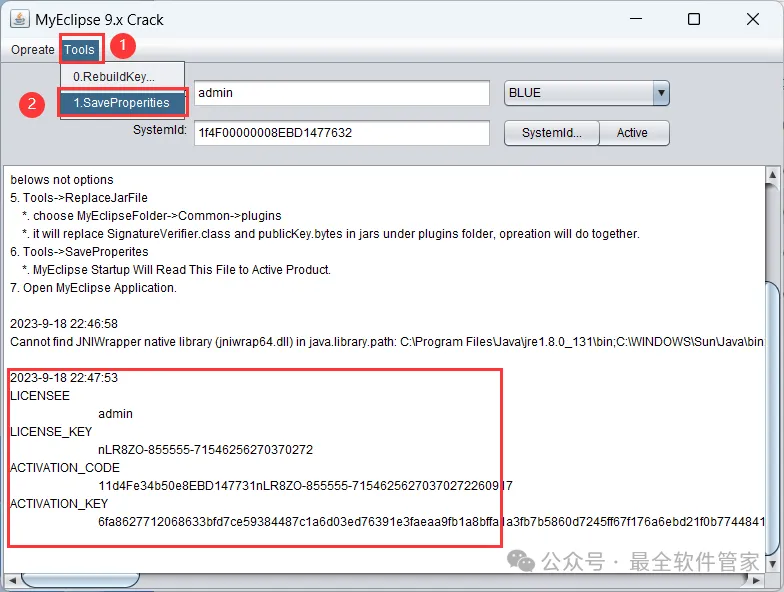Viewport: 784px width, 592px height.
Task: Click the timestamp 2023-9-18 22:47:53
Action: pos(64,378)
